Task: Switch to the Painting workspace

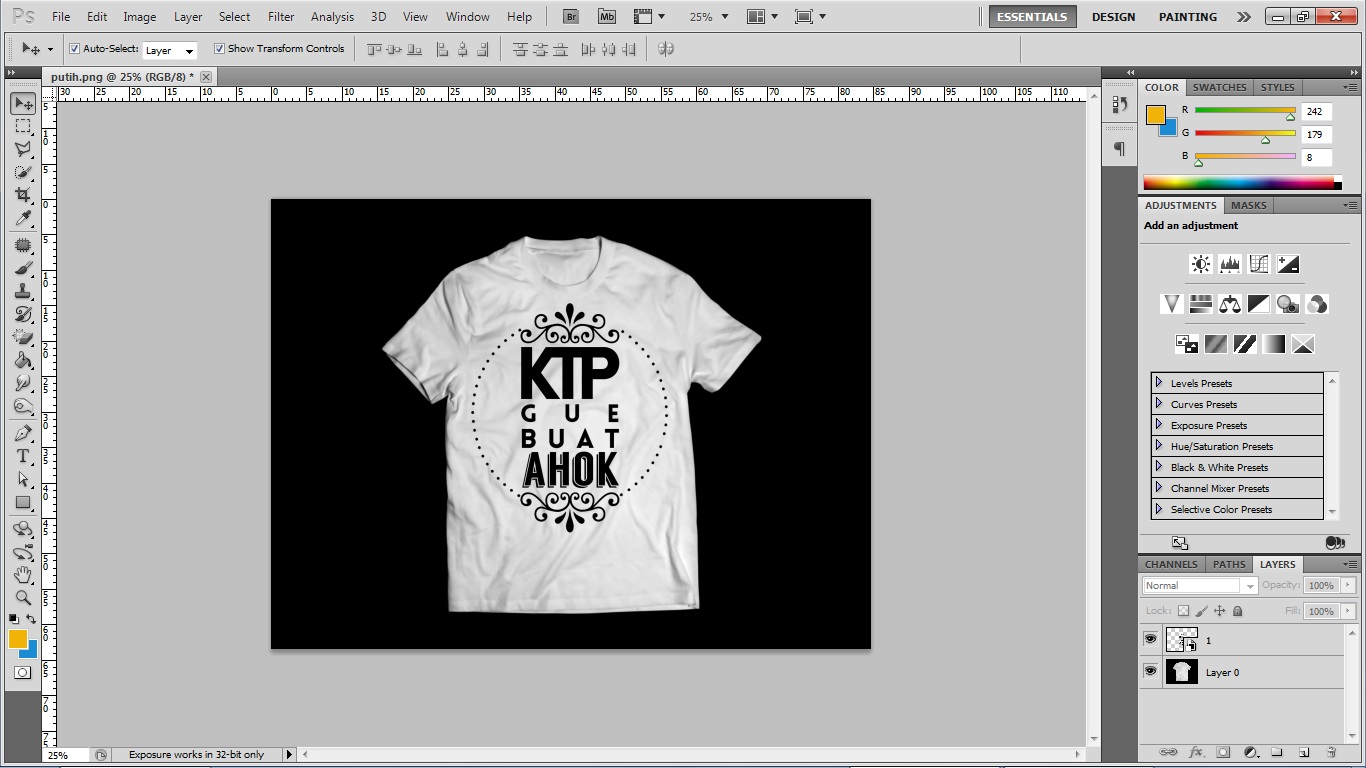Action: (x=1188, y=16)
